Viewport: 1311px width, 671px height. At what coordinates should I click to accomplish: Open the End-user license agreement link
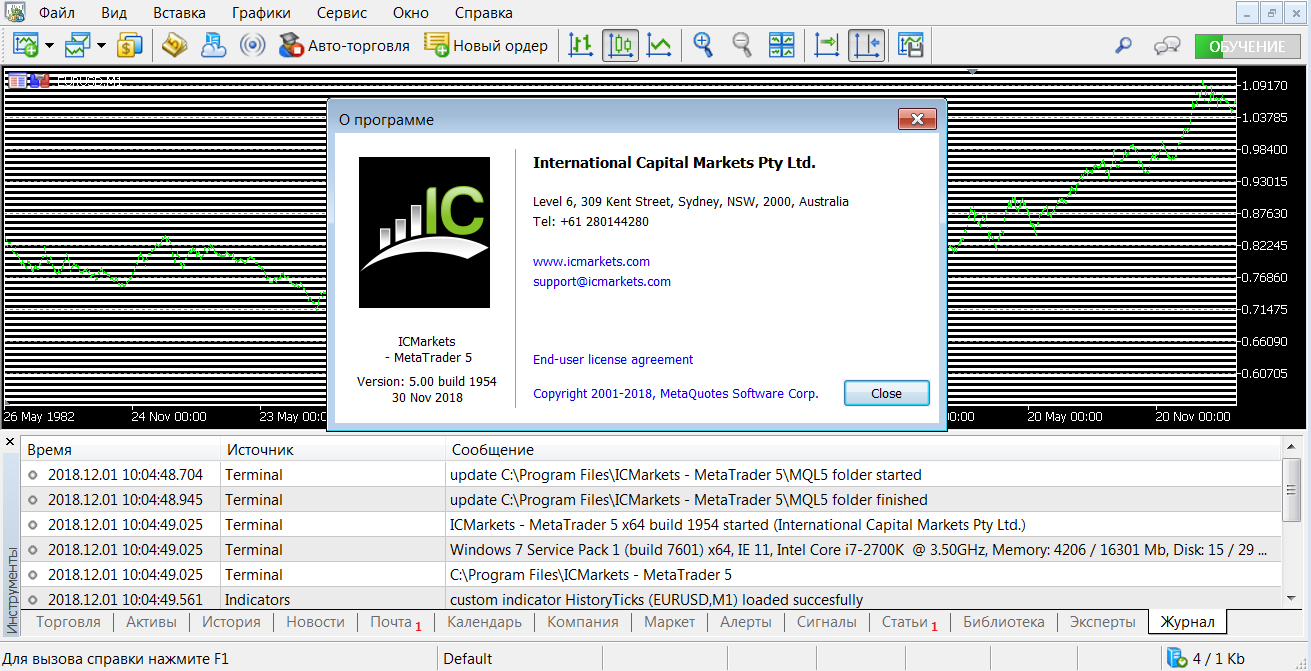613,360
